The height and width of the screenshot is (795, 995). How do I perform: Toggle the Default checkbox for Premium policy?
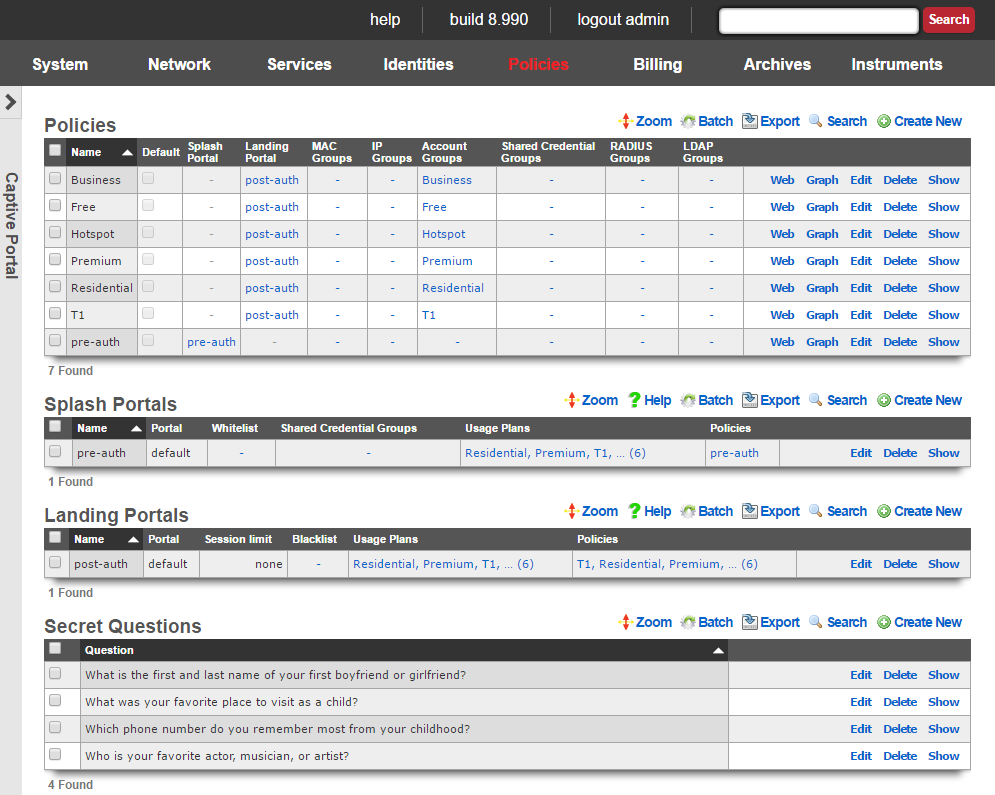pos(148,260)
